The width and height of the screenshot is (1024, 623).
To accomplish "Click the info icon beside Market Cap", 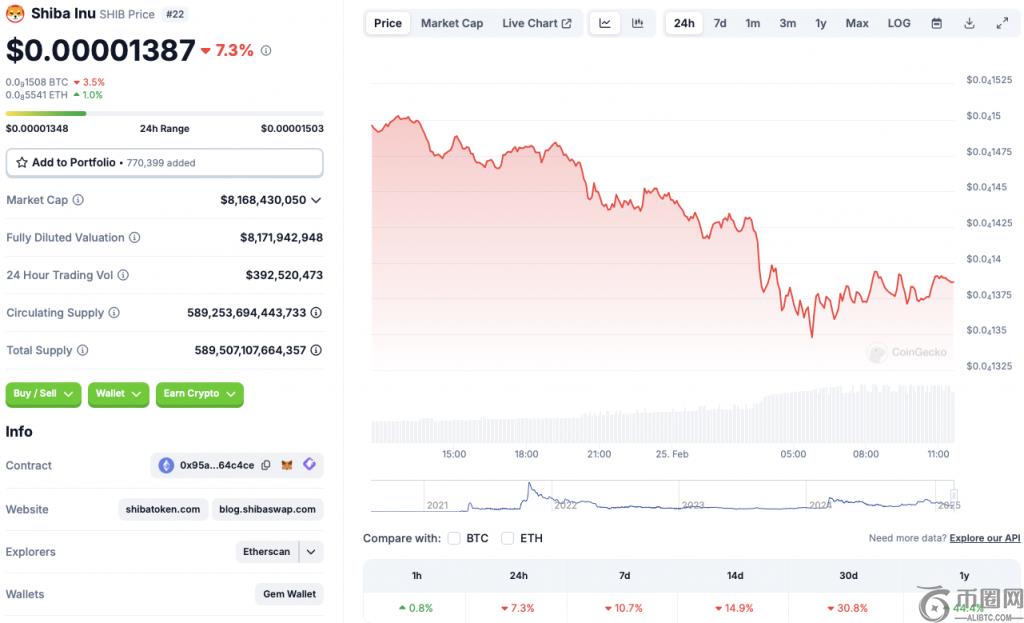I will (x=78, y=200).
